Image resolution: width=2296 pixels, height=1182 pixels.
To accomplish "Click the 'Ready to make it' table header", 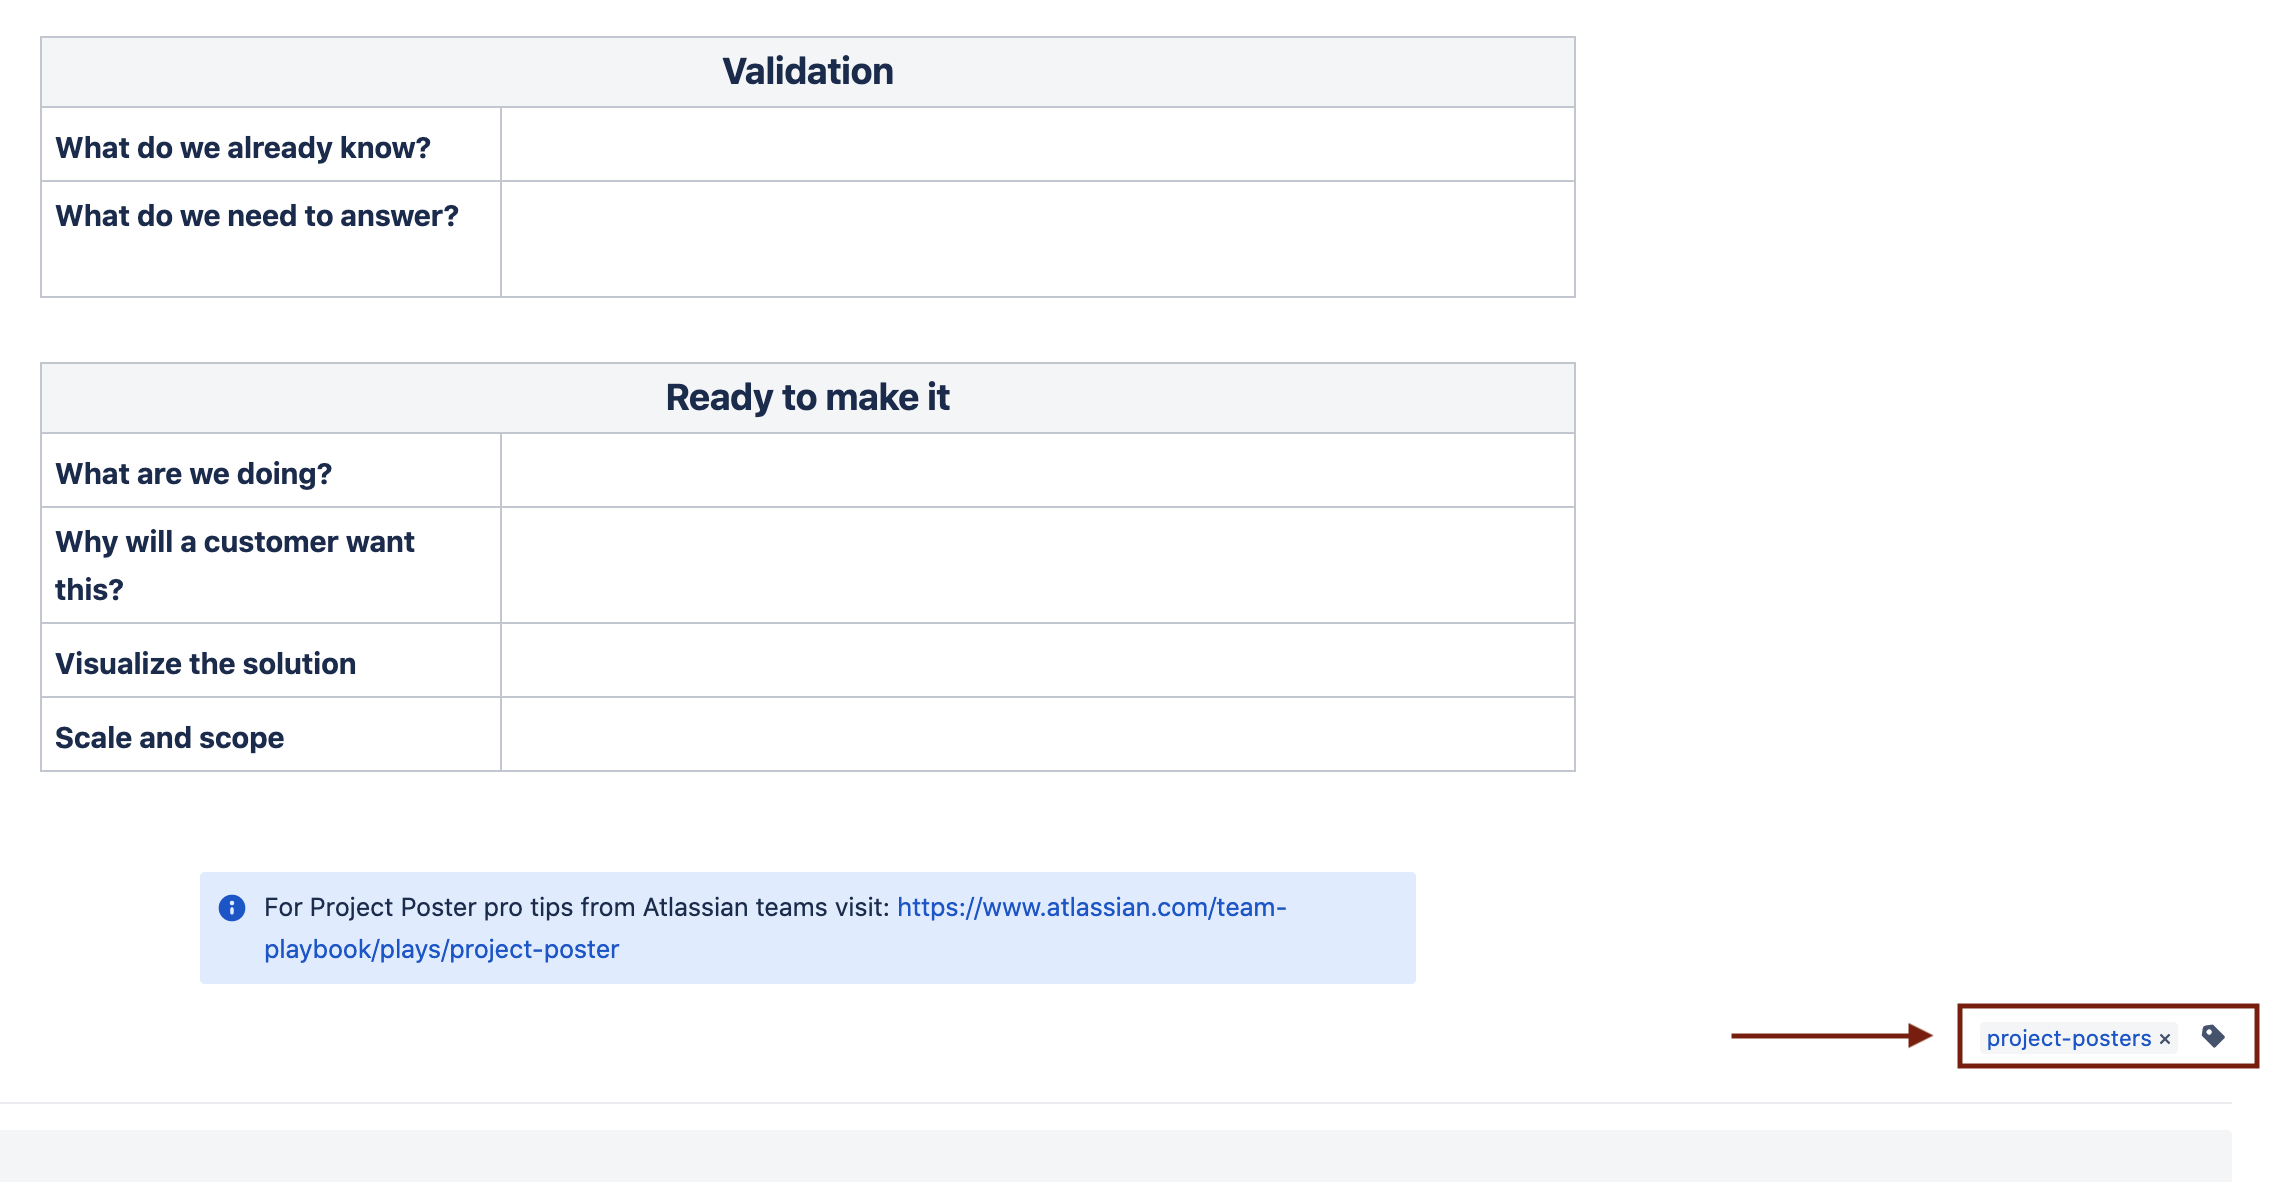I will coord(807,397).
